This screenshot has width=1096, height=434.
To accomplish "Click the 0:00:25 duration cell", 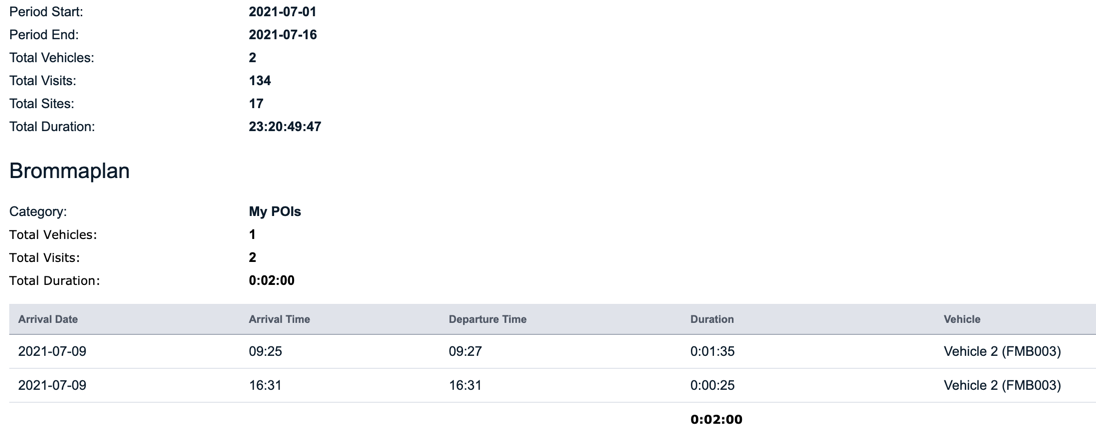I will 712,386.
